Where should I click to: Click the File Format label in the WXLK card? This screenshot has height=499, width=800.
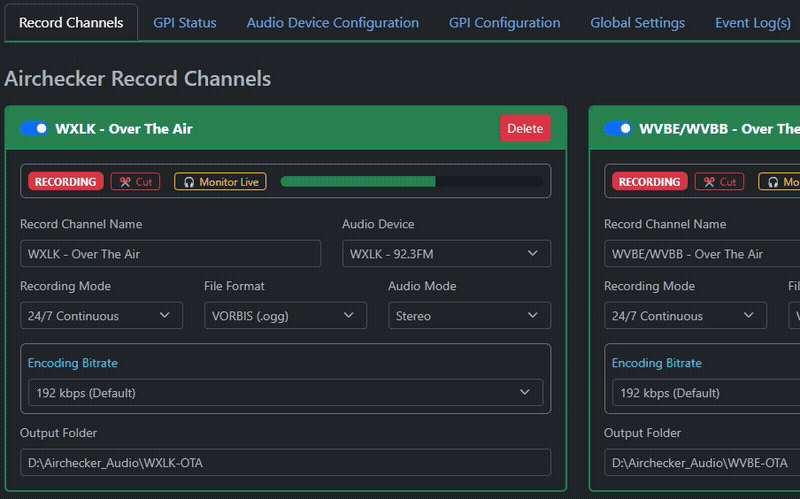[x=234, y=286]
